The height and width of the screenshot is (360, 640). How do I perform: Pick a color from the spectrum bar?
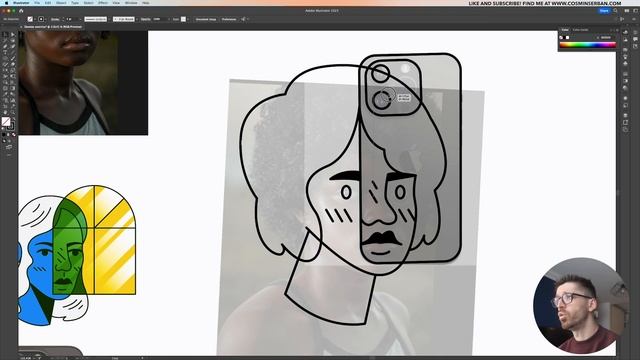pos(587,45)
